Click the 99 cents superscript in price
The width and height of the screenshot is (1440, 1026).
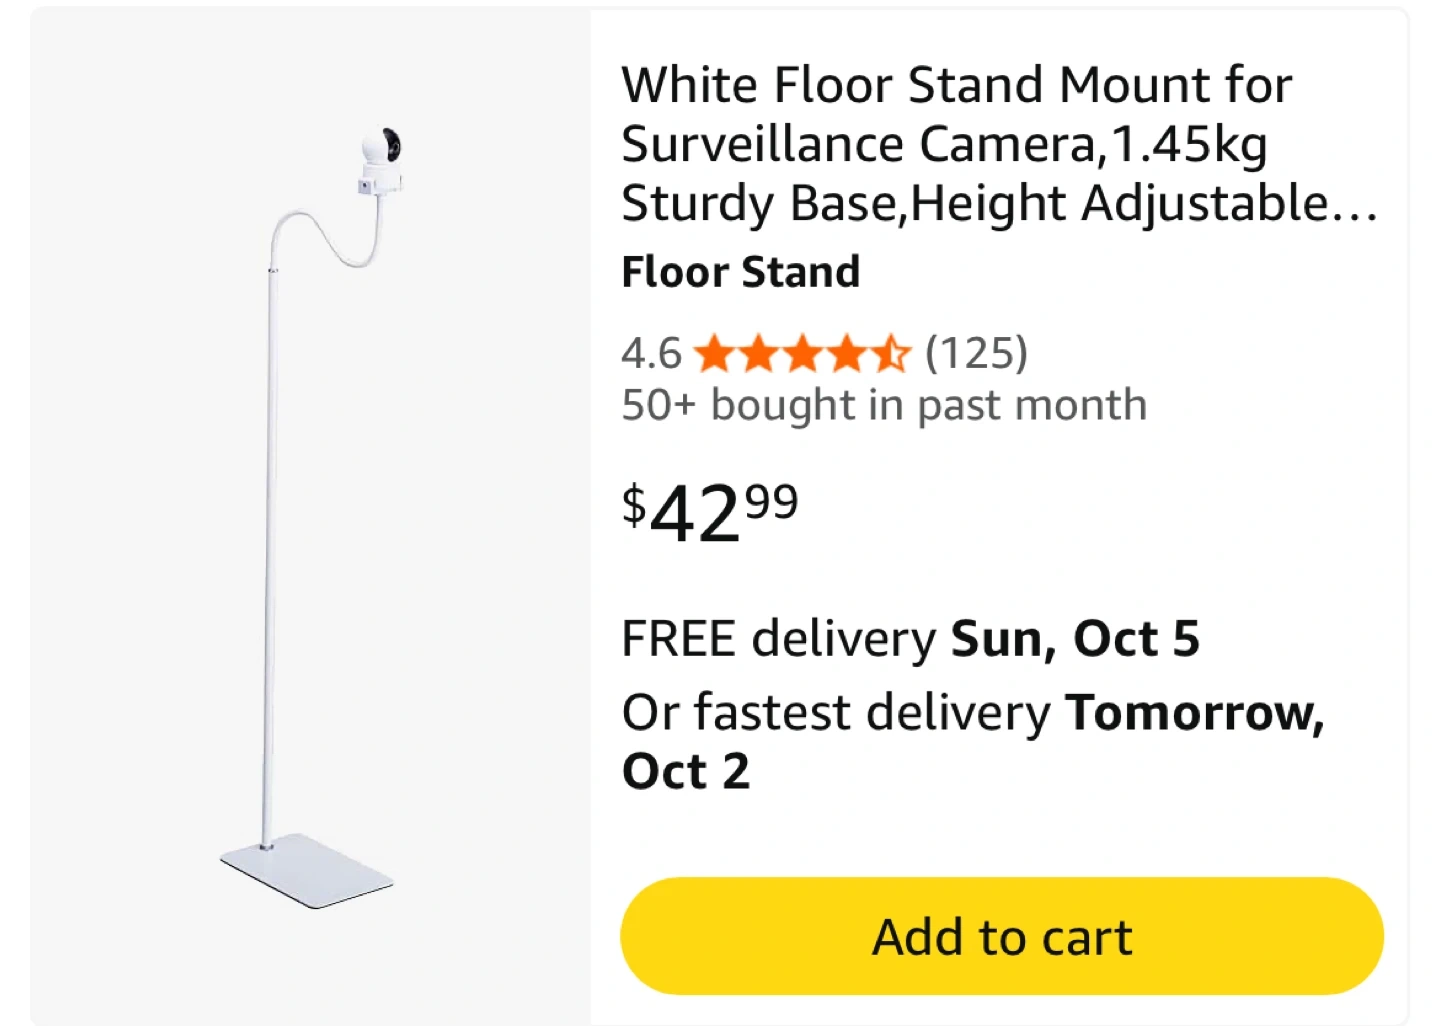click(x=772, y=501)
